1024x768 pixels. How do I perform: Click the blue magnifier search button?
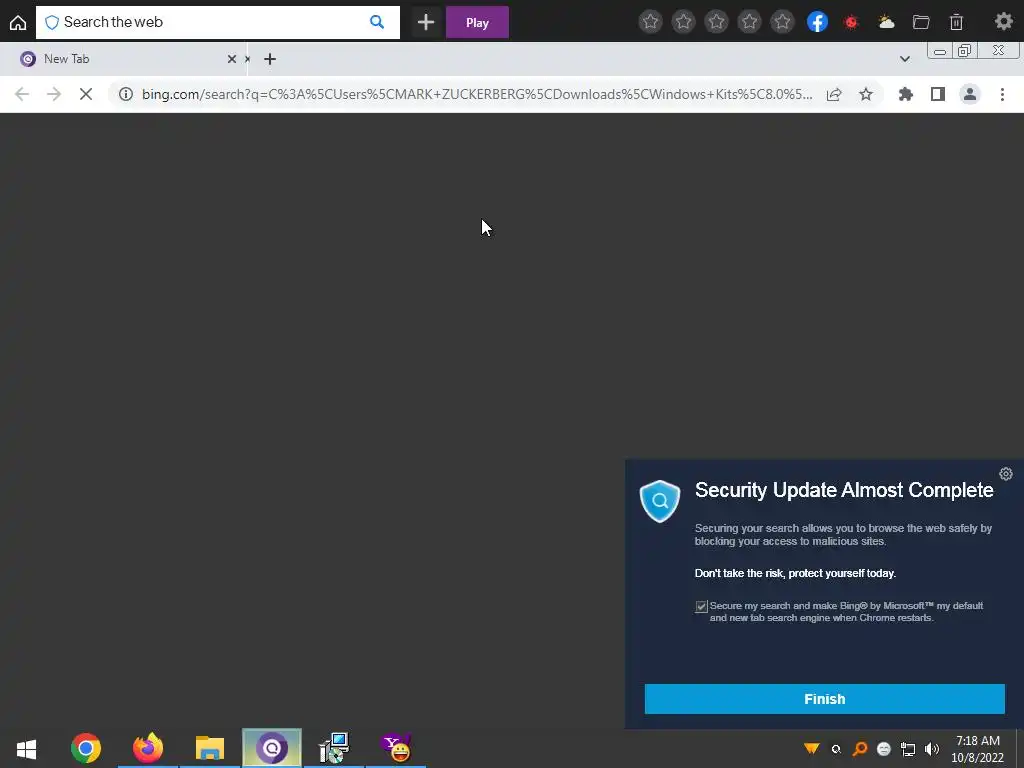[377, 22]
